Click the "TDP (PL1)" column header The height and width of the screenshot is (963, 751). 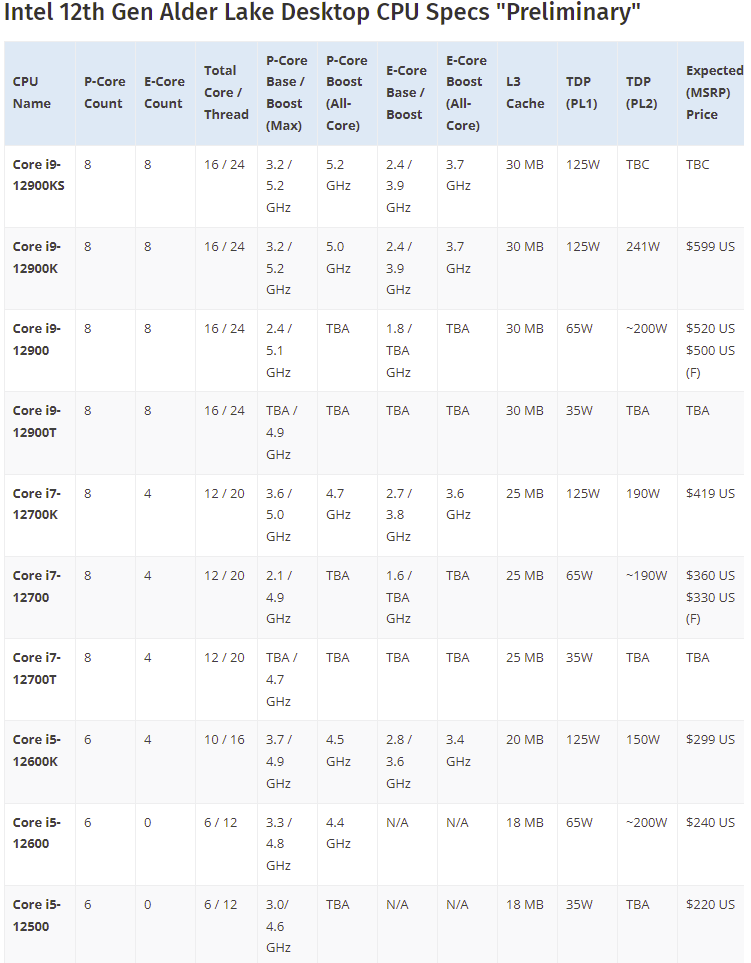[585, 92]
